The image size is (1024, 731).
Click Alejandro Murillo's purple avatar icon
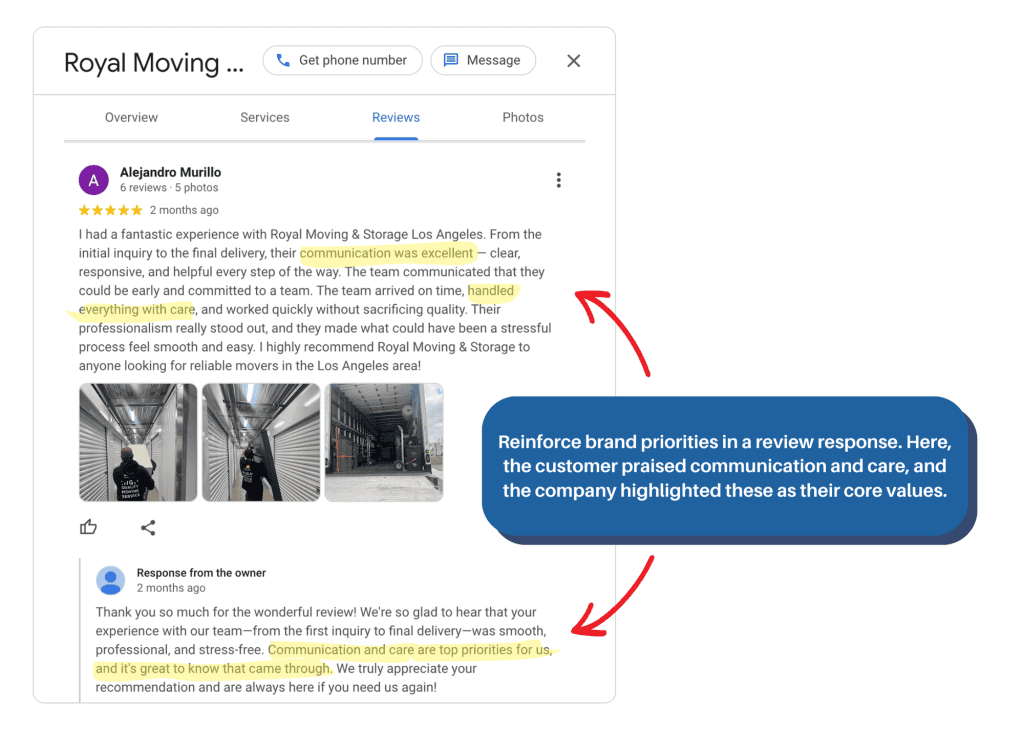tap(94, 180)
